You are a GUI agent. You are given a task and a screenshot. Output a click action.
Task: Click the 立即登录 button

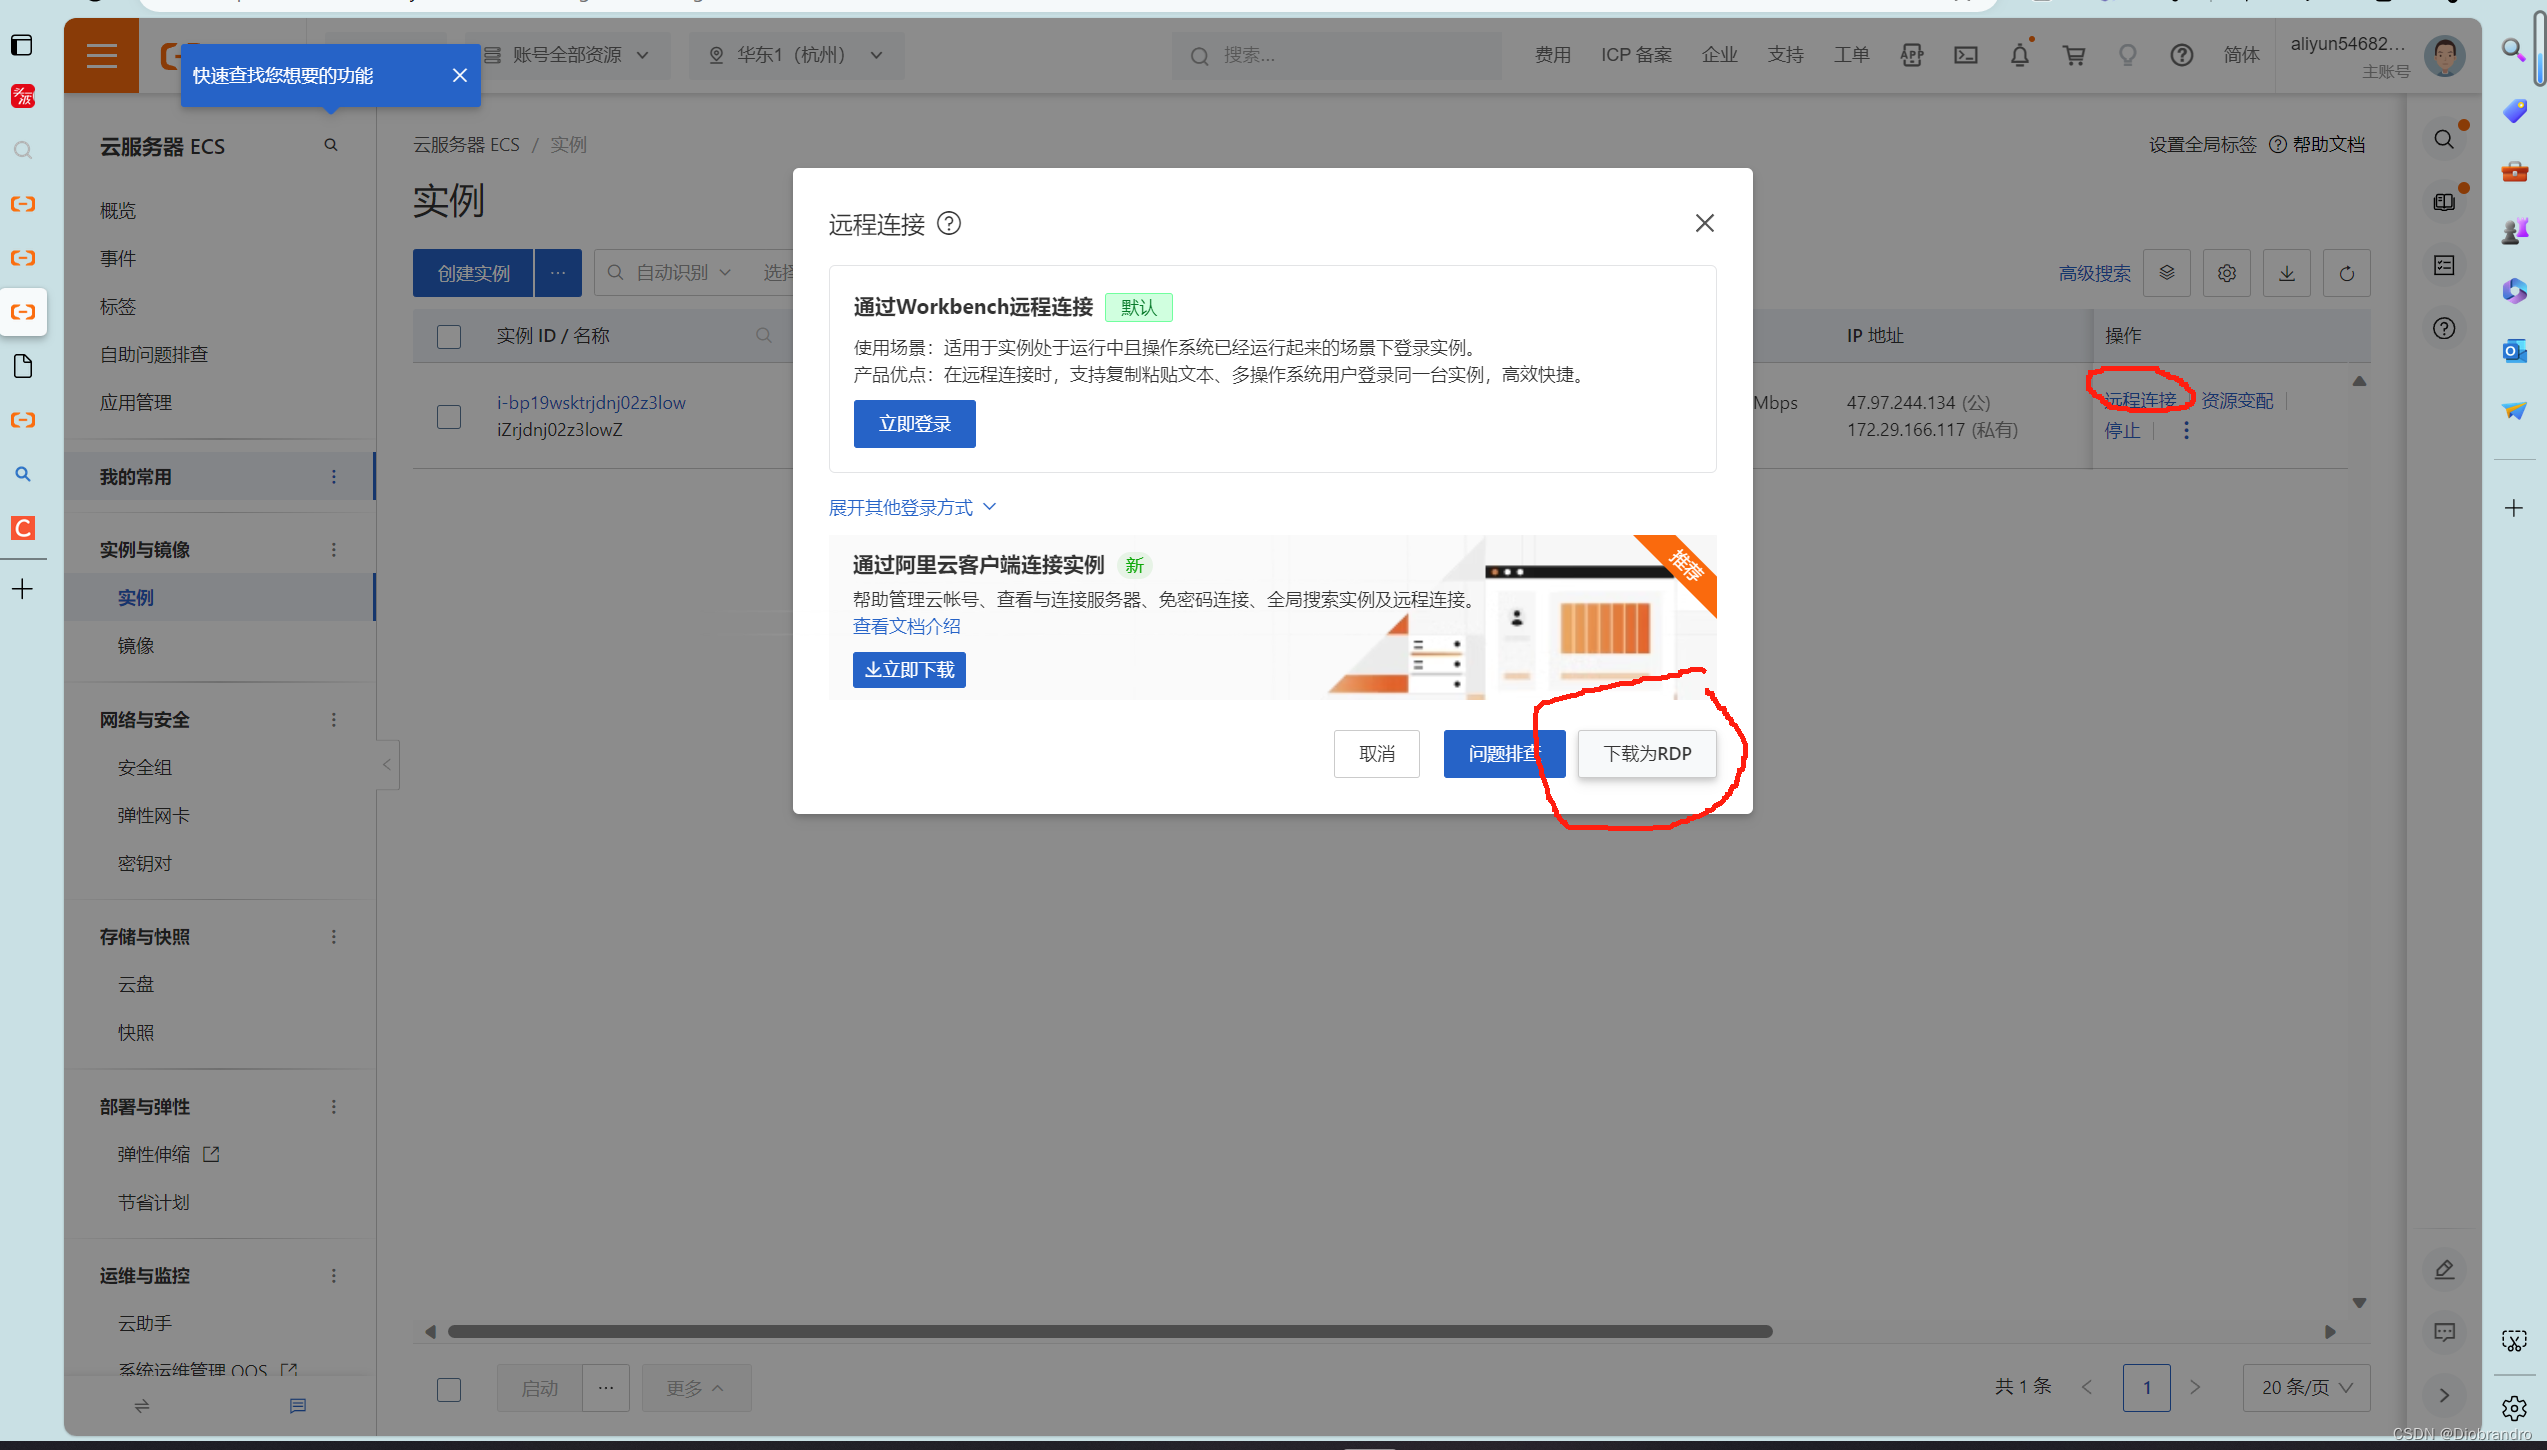914,423
